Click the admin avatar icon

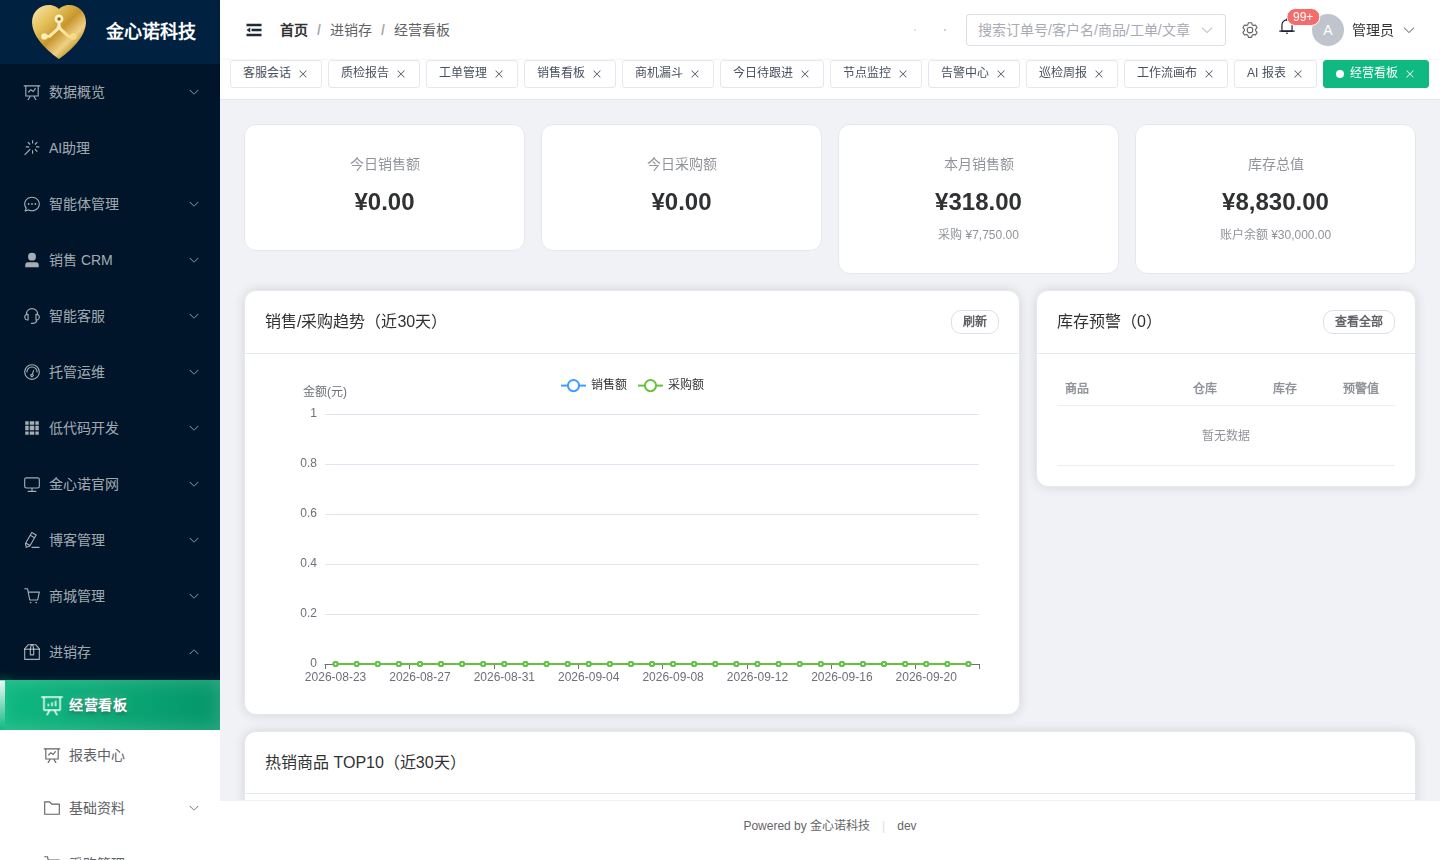point(1328,30)
